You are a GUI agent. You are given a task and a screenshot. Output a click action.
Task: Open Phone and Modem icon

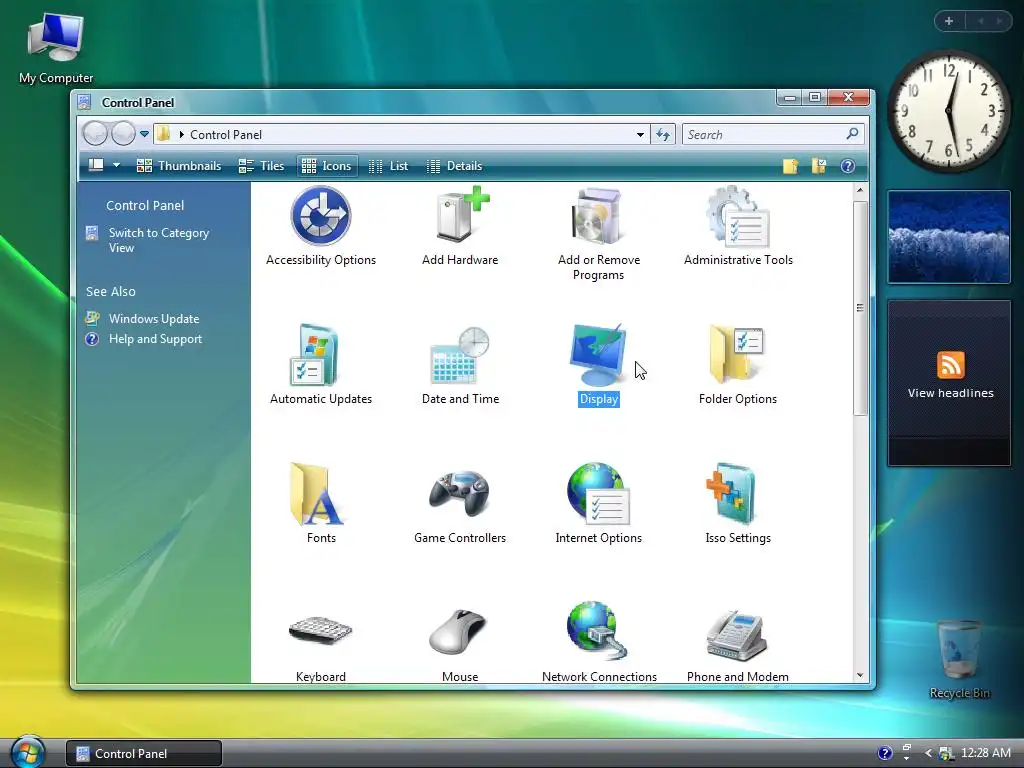(x=738, y=644)
